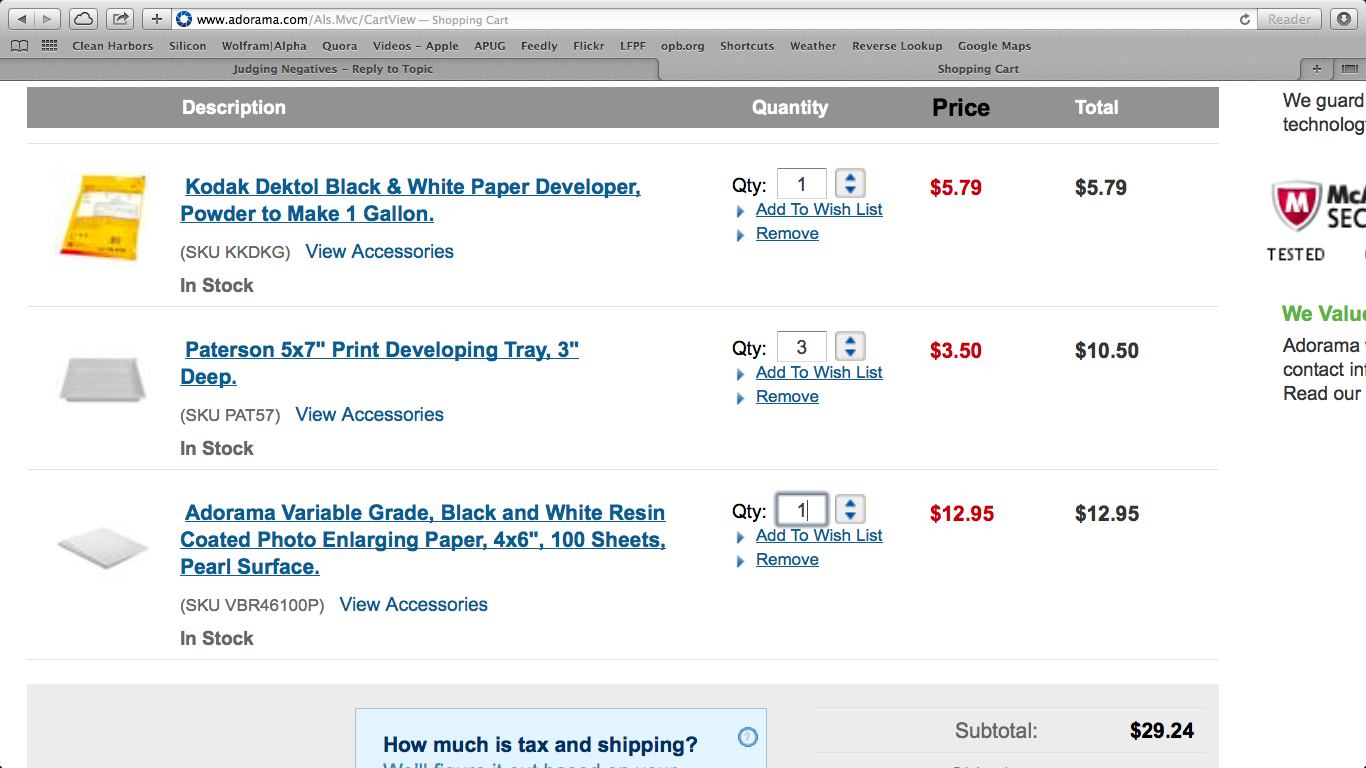Image resolution: width=1366 pixels, height=768 pixels.
Task: Click the Reader button
Action: pyautogui.click(x=1289, y=19)
